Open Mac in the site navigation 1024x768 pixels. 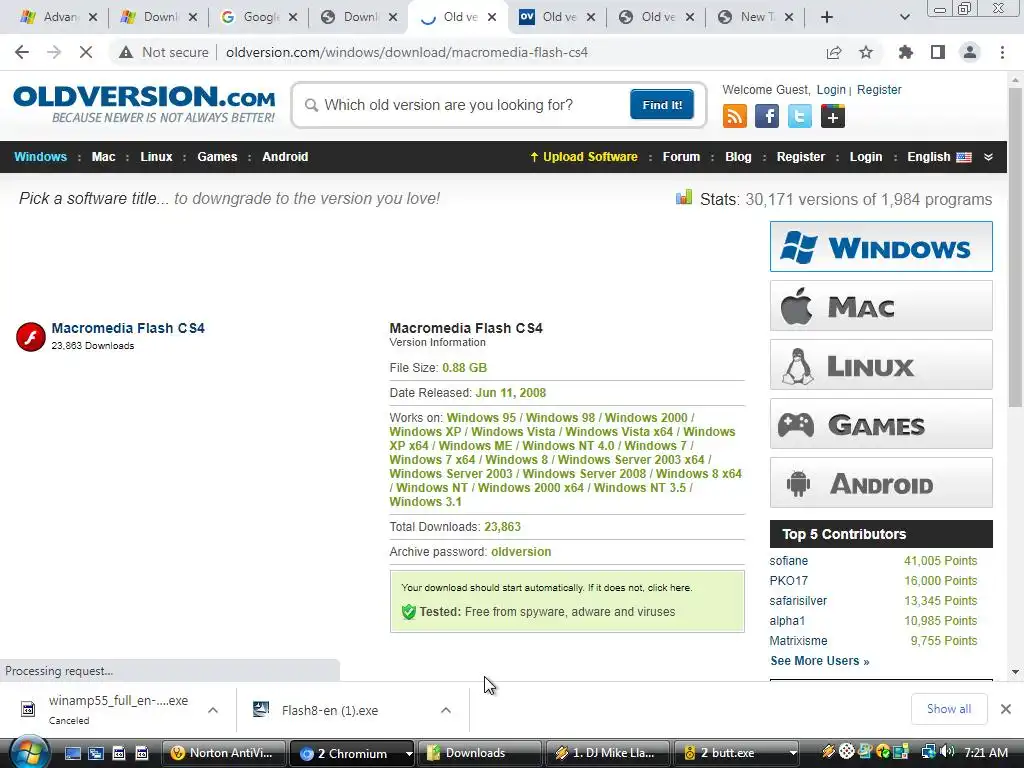[x=103, y=157]
